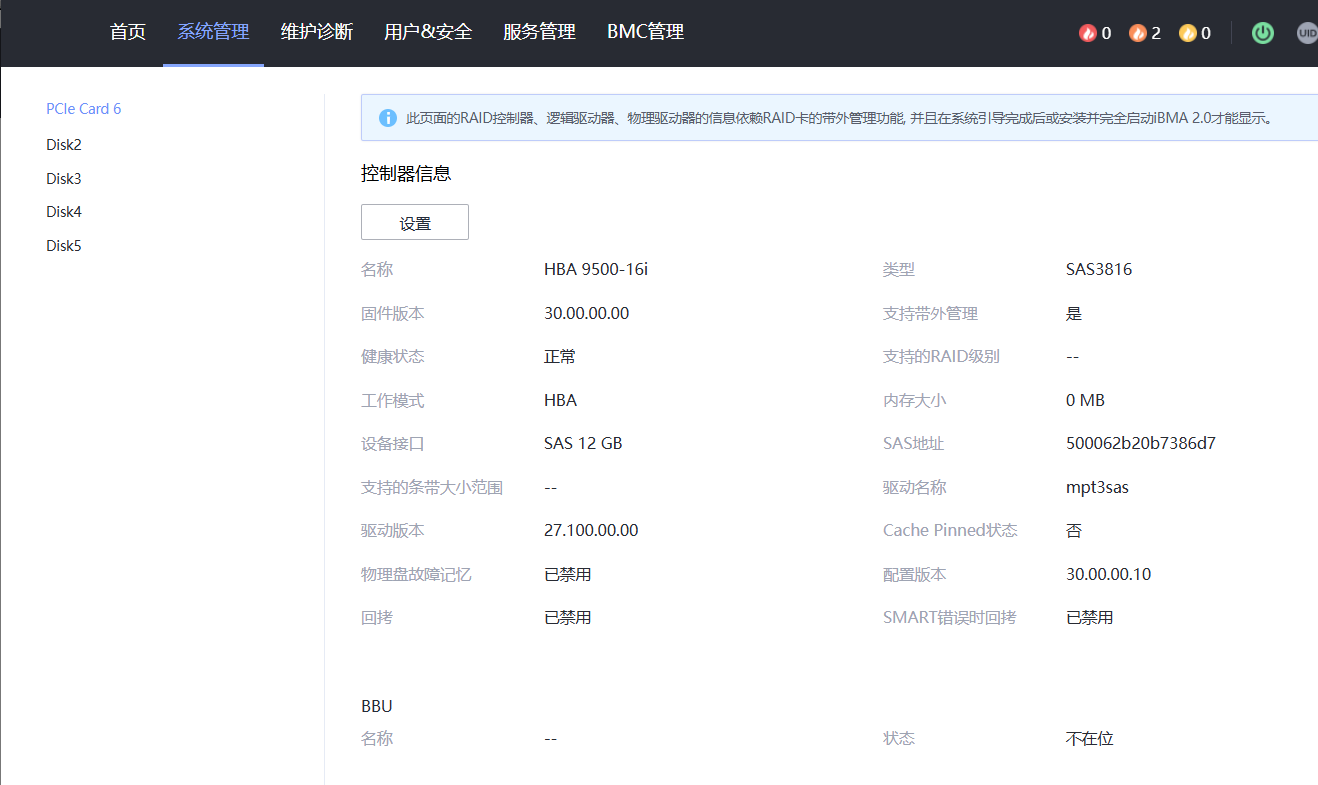The image size is (1318, 785).
Task: Select Disk3 in the left sidebar
Action: 63,178
